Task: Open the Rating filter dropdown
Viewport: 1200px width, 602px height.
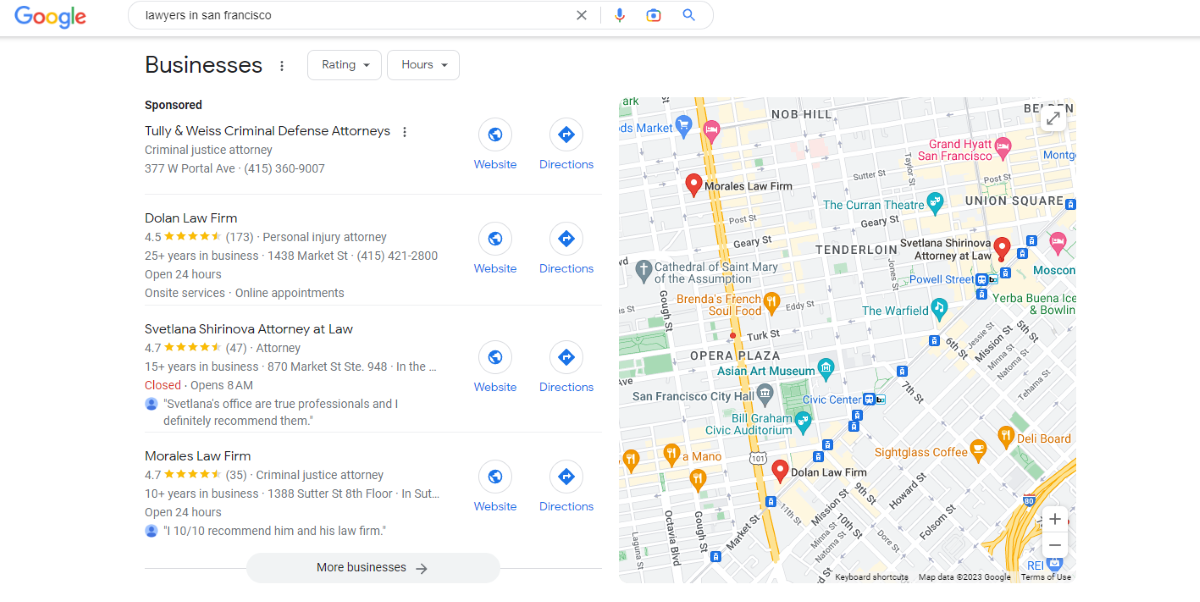Action: click(345, 65)
